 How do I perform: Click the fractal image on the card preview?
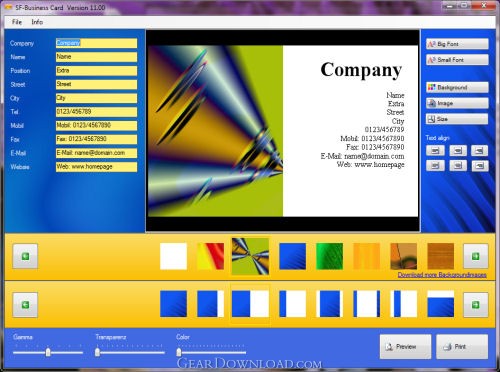point(215,131)
